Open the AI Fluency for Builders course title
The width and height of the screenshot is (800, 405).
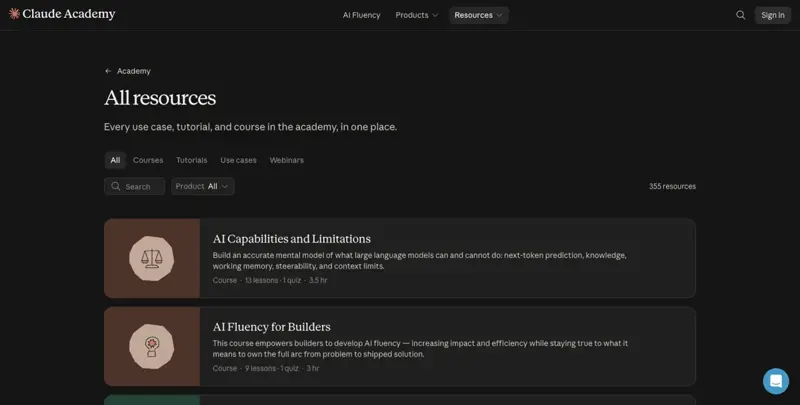[271, 327]
